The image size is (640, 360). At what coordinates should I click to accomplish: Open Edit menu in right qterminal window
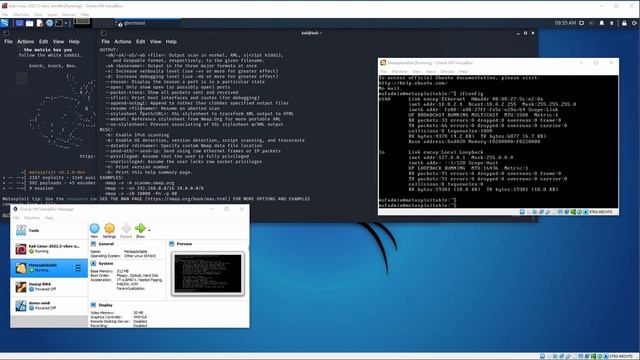coord(140,42)
